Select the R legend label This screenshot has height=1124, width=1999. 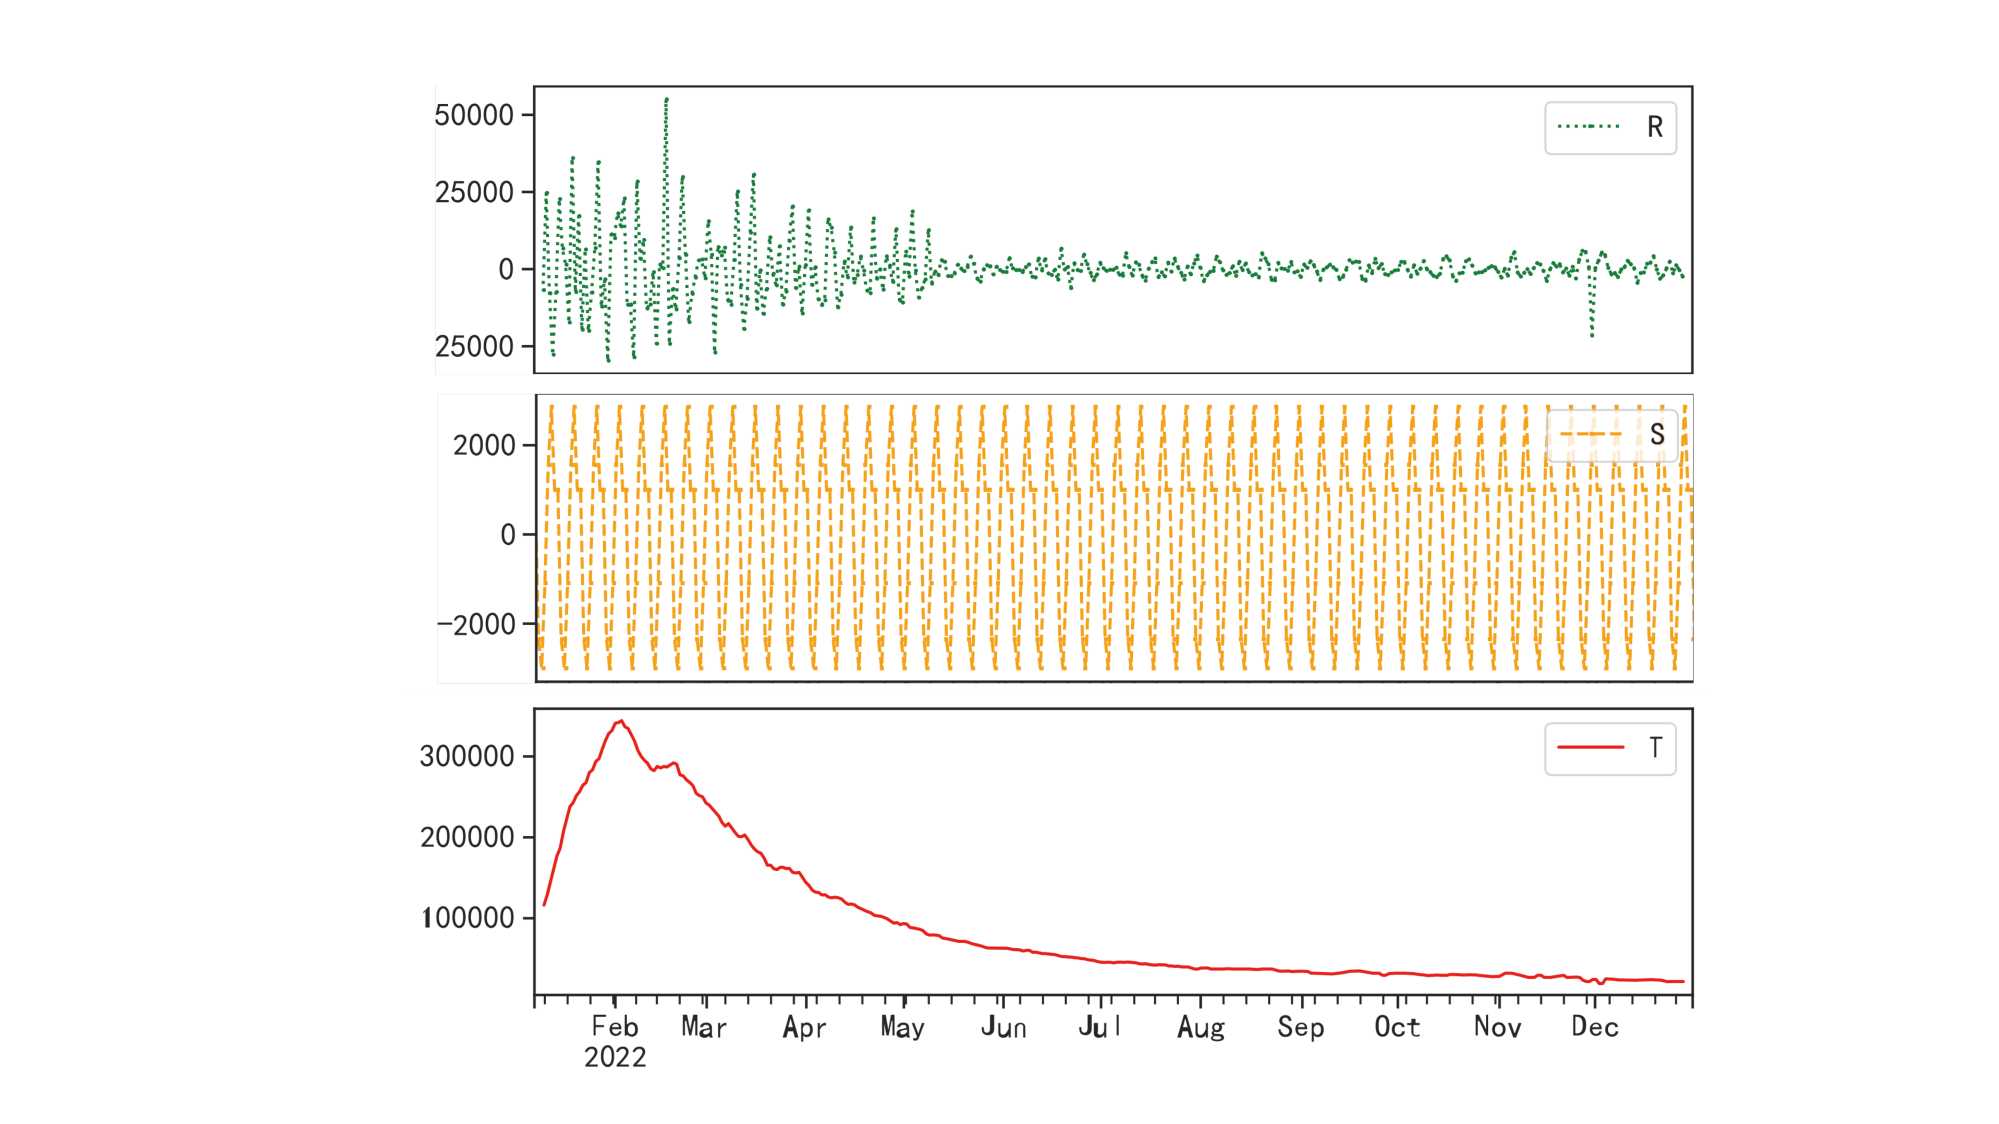(x=1655, y=127)
